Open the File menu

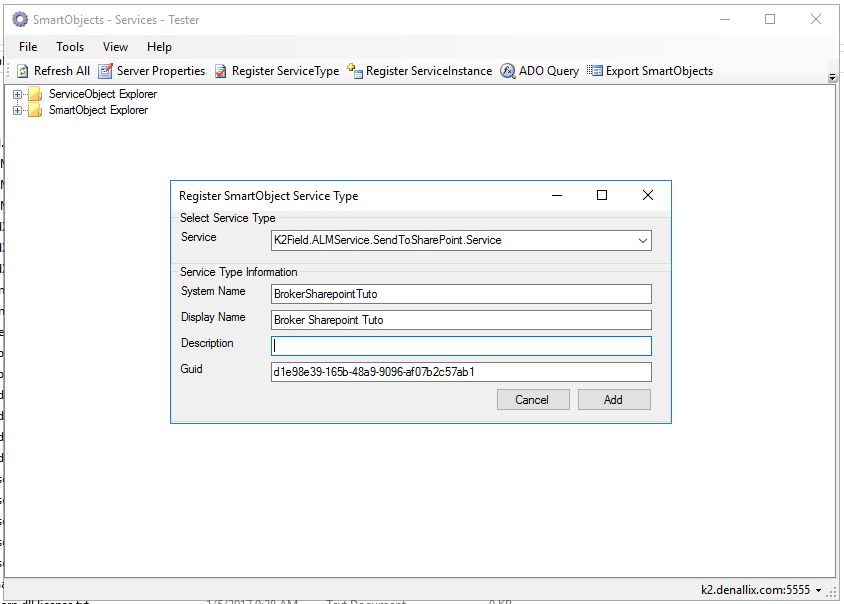tap(27, 46)
